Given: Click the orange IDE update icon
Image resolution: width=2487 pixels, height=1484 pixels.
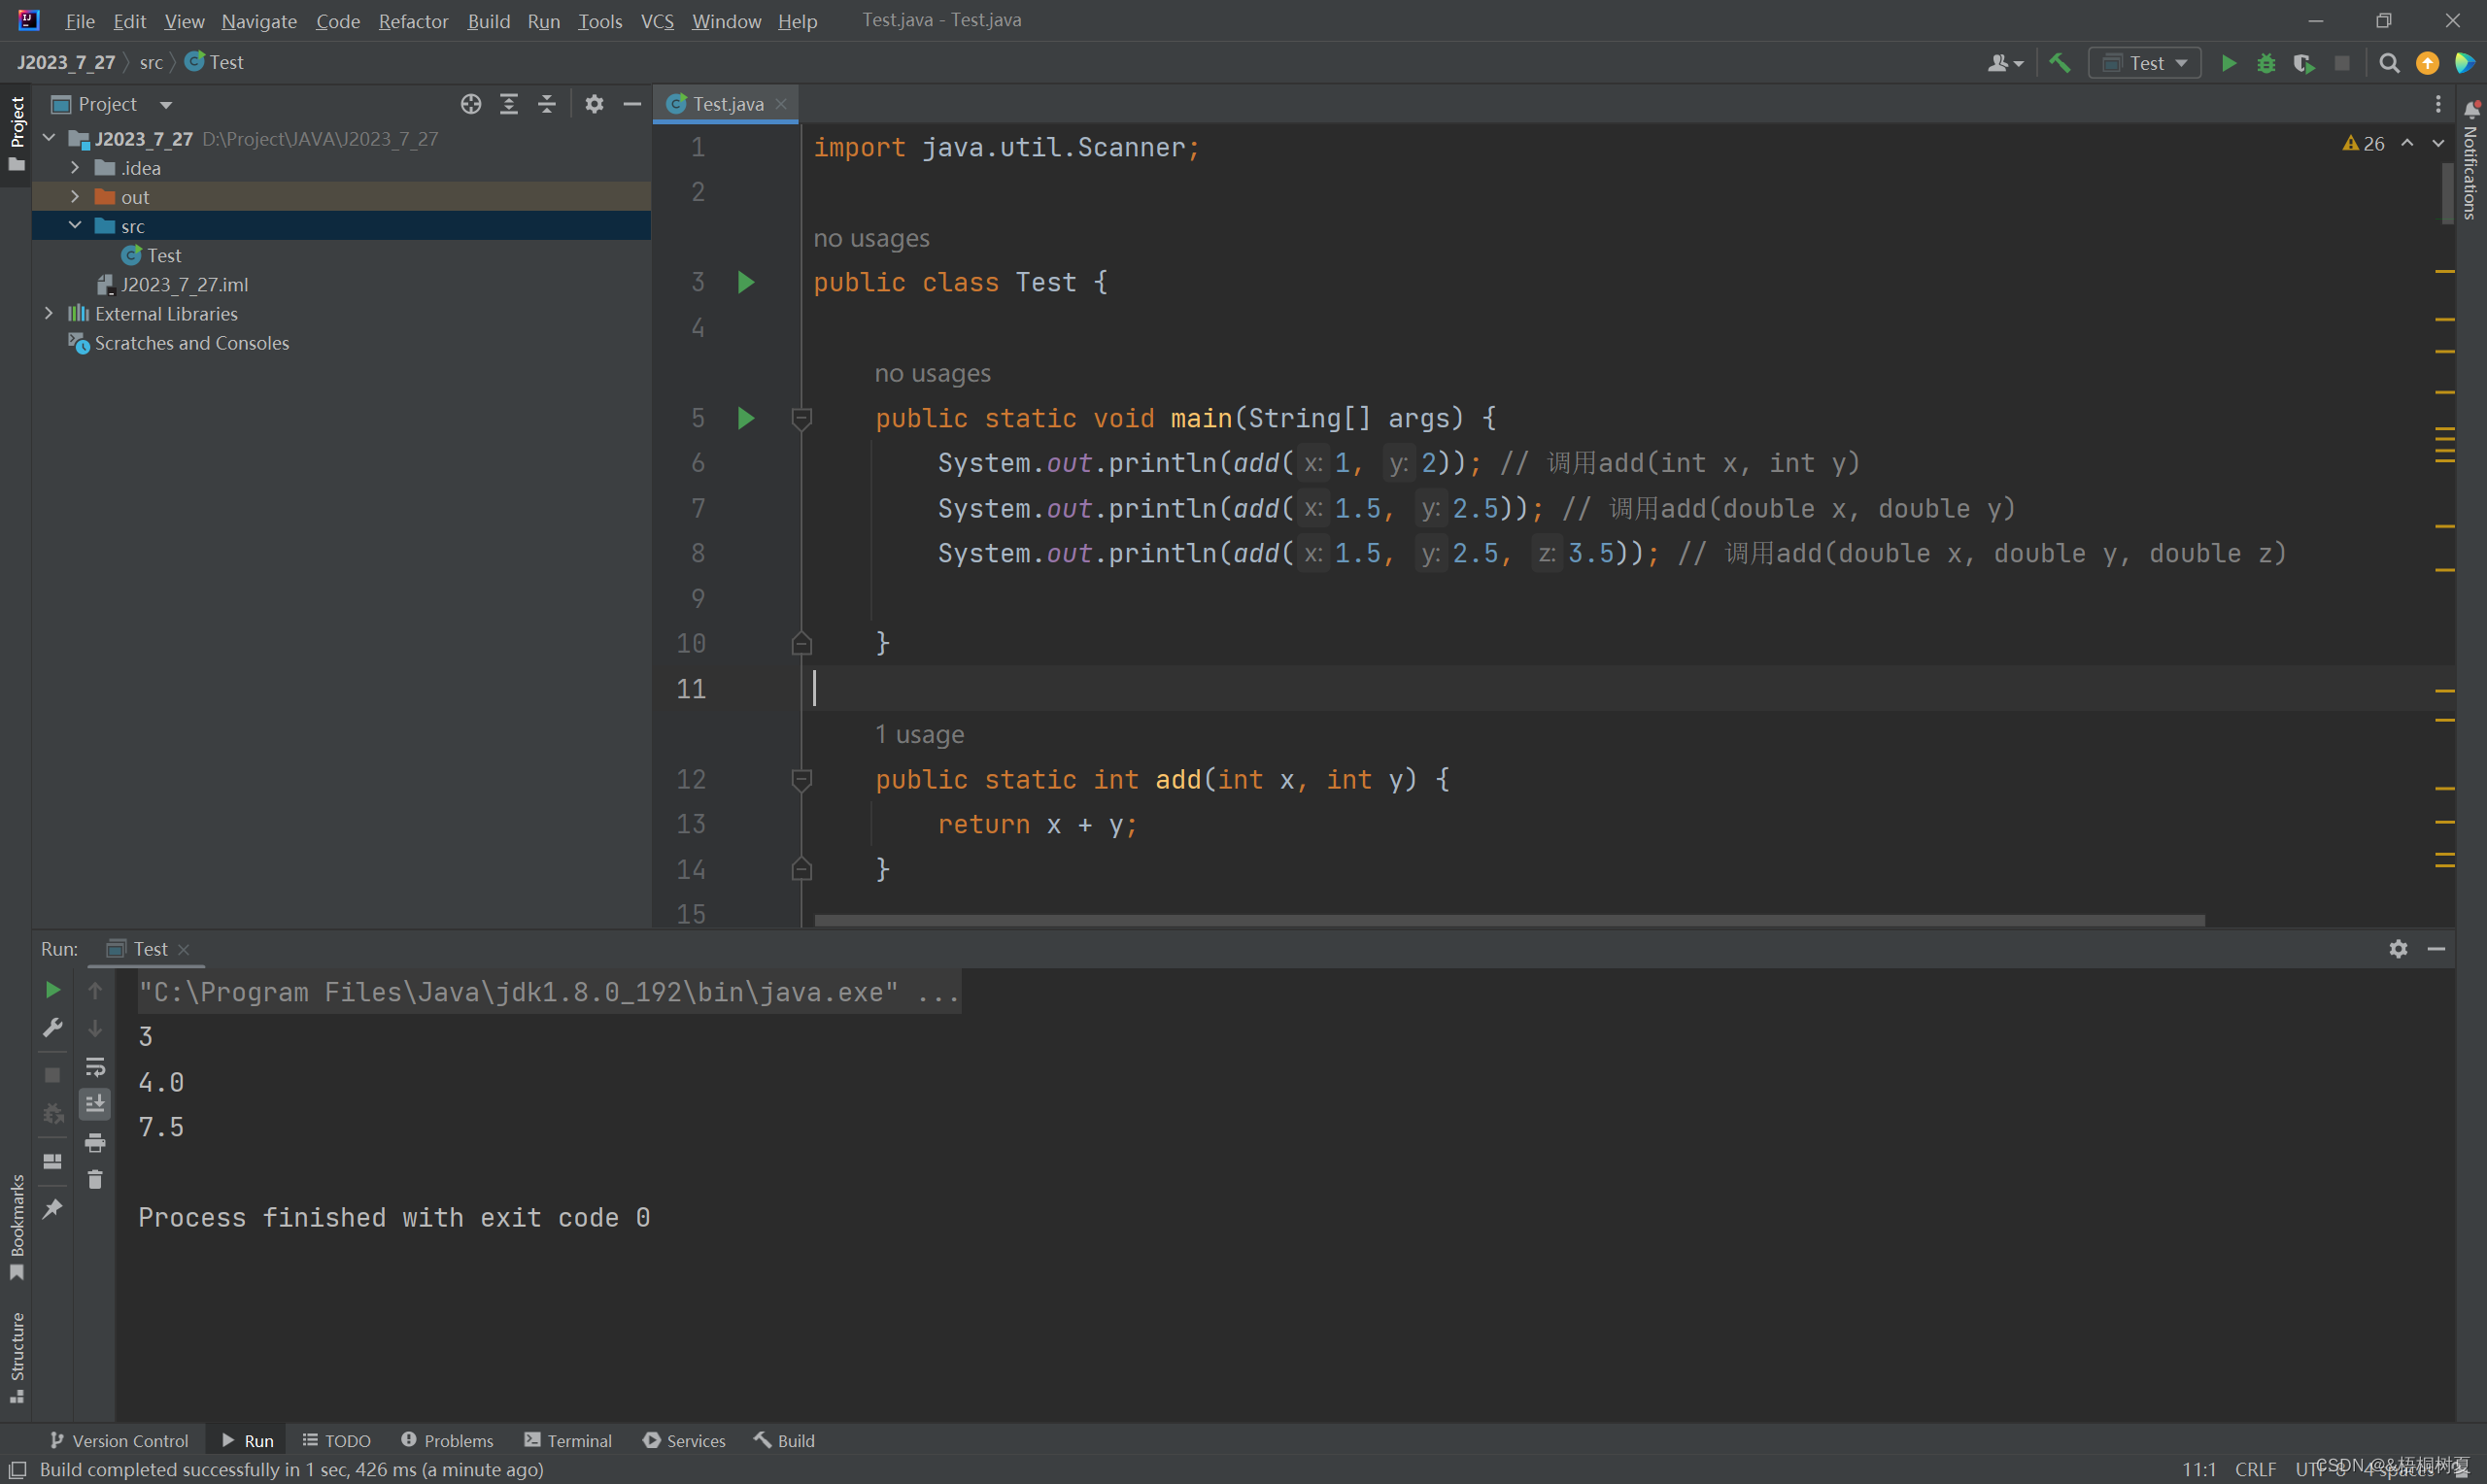Looking at the screenshot, I should pyautogui.click(x=2427, y=63).
